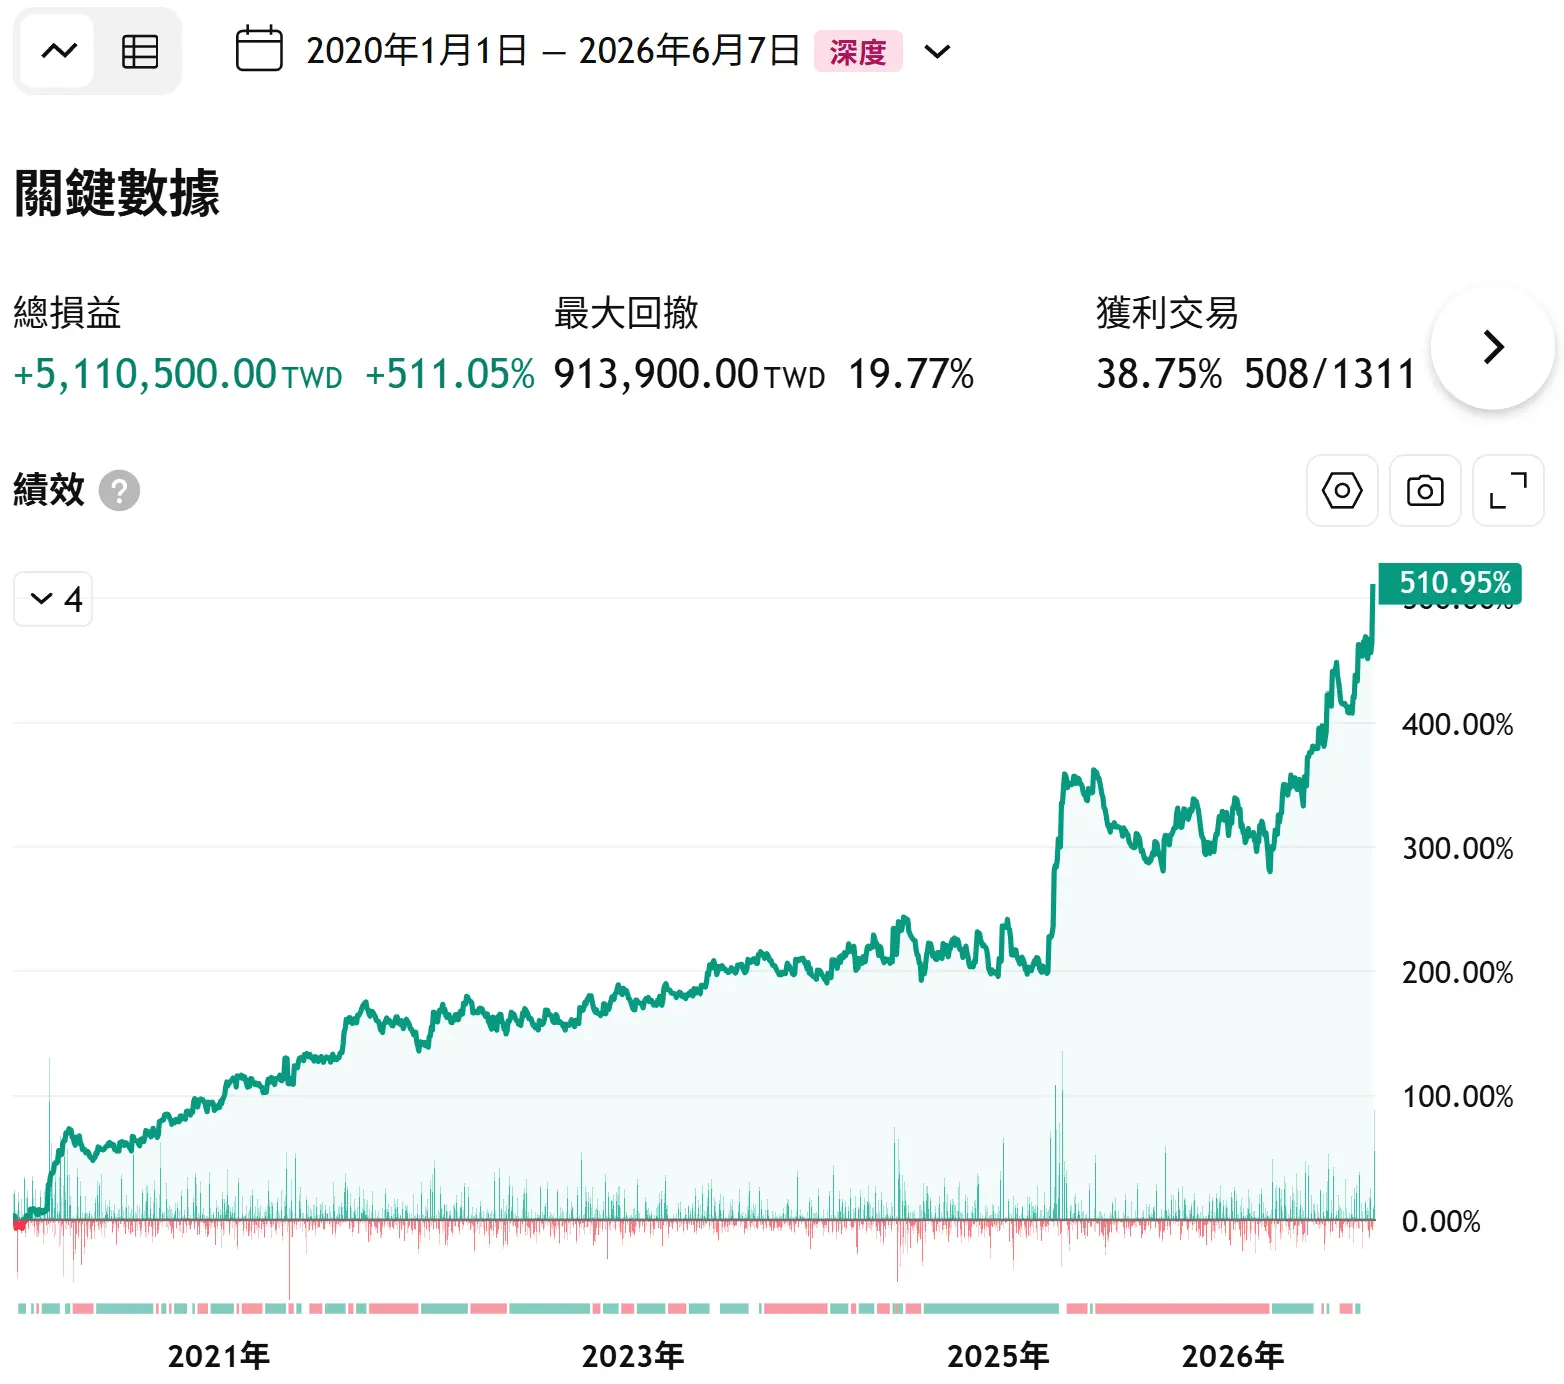1564x1384 pixels.
Task: Click the 深度 badge
Action: [x=858, y=51]
